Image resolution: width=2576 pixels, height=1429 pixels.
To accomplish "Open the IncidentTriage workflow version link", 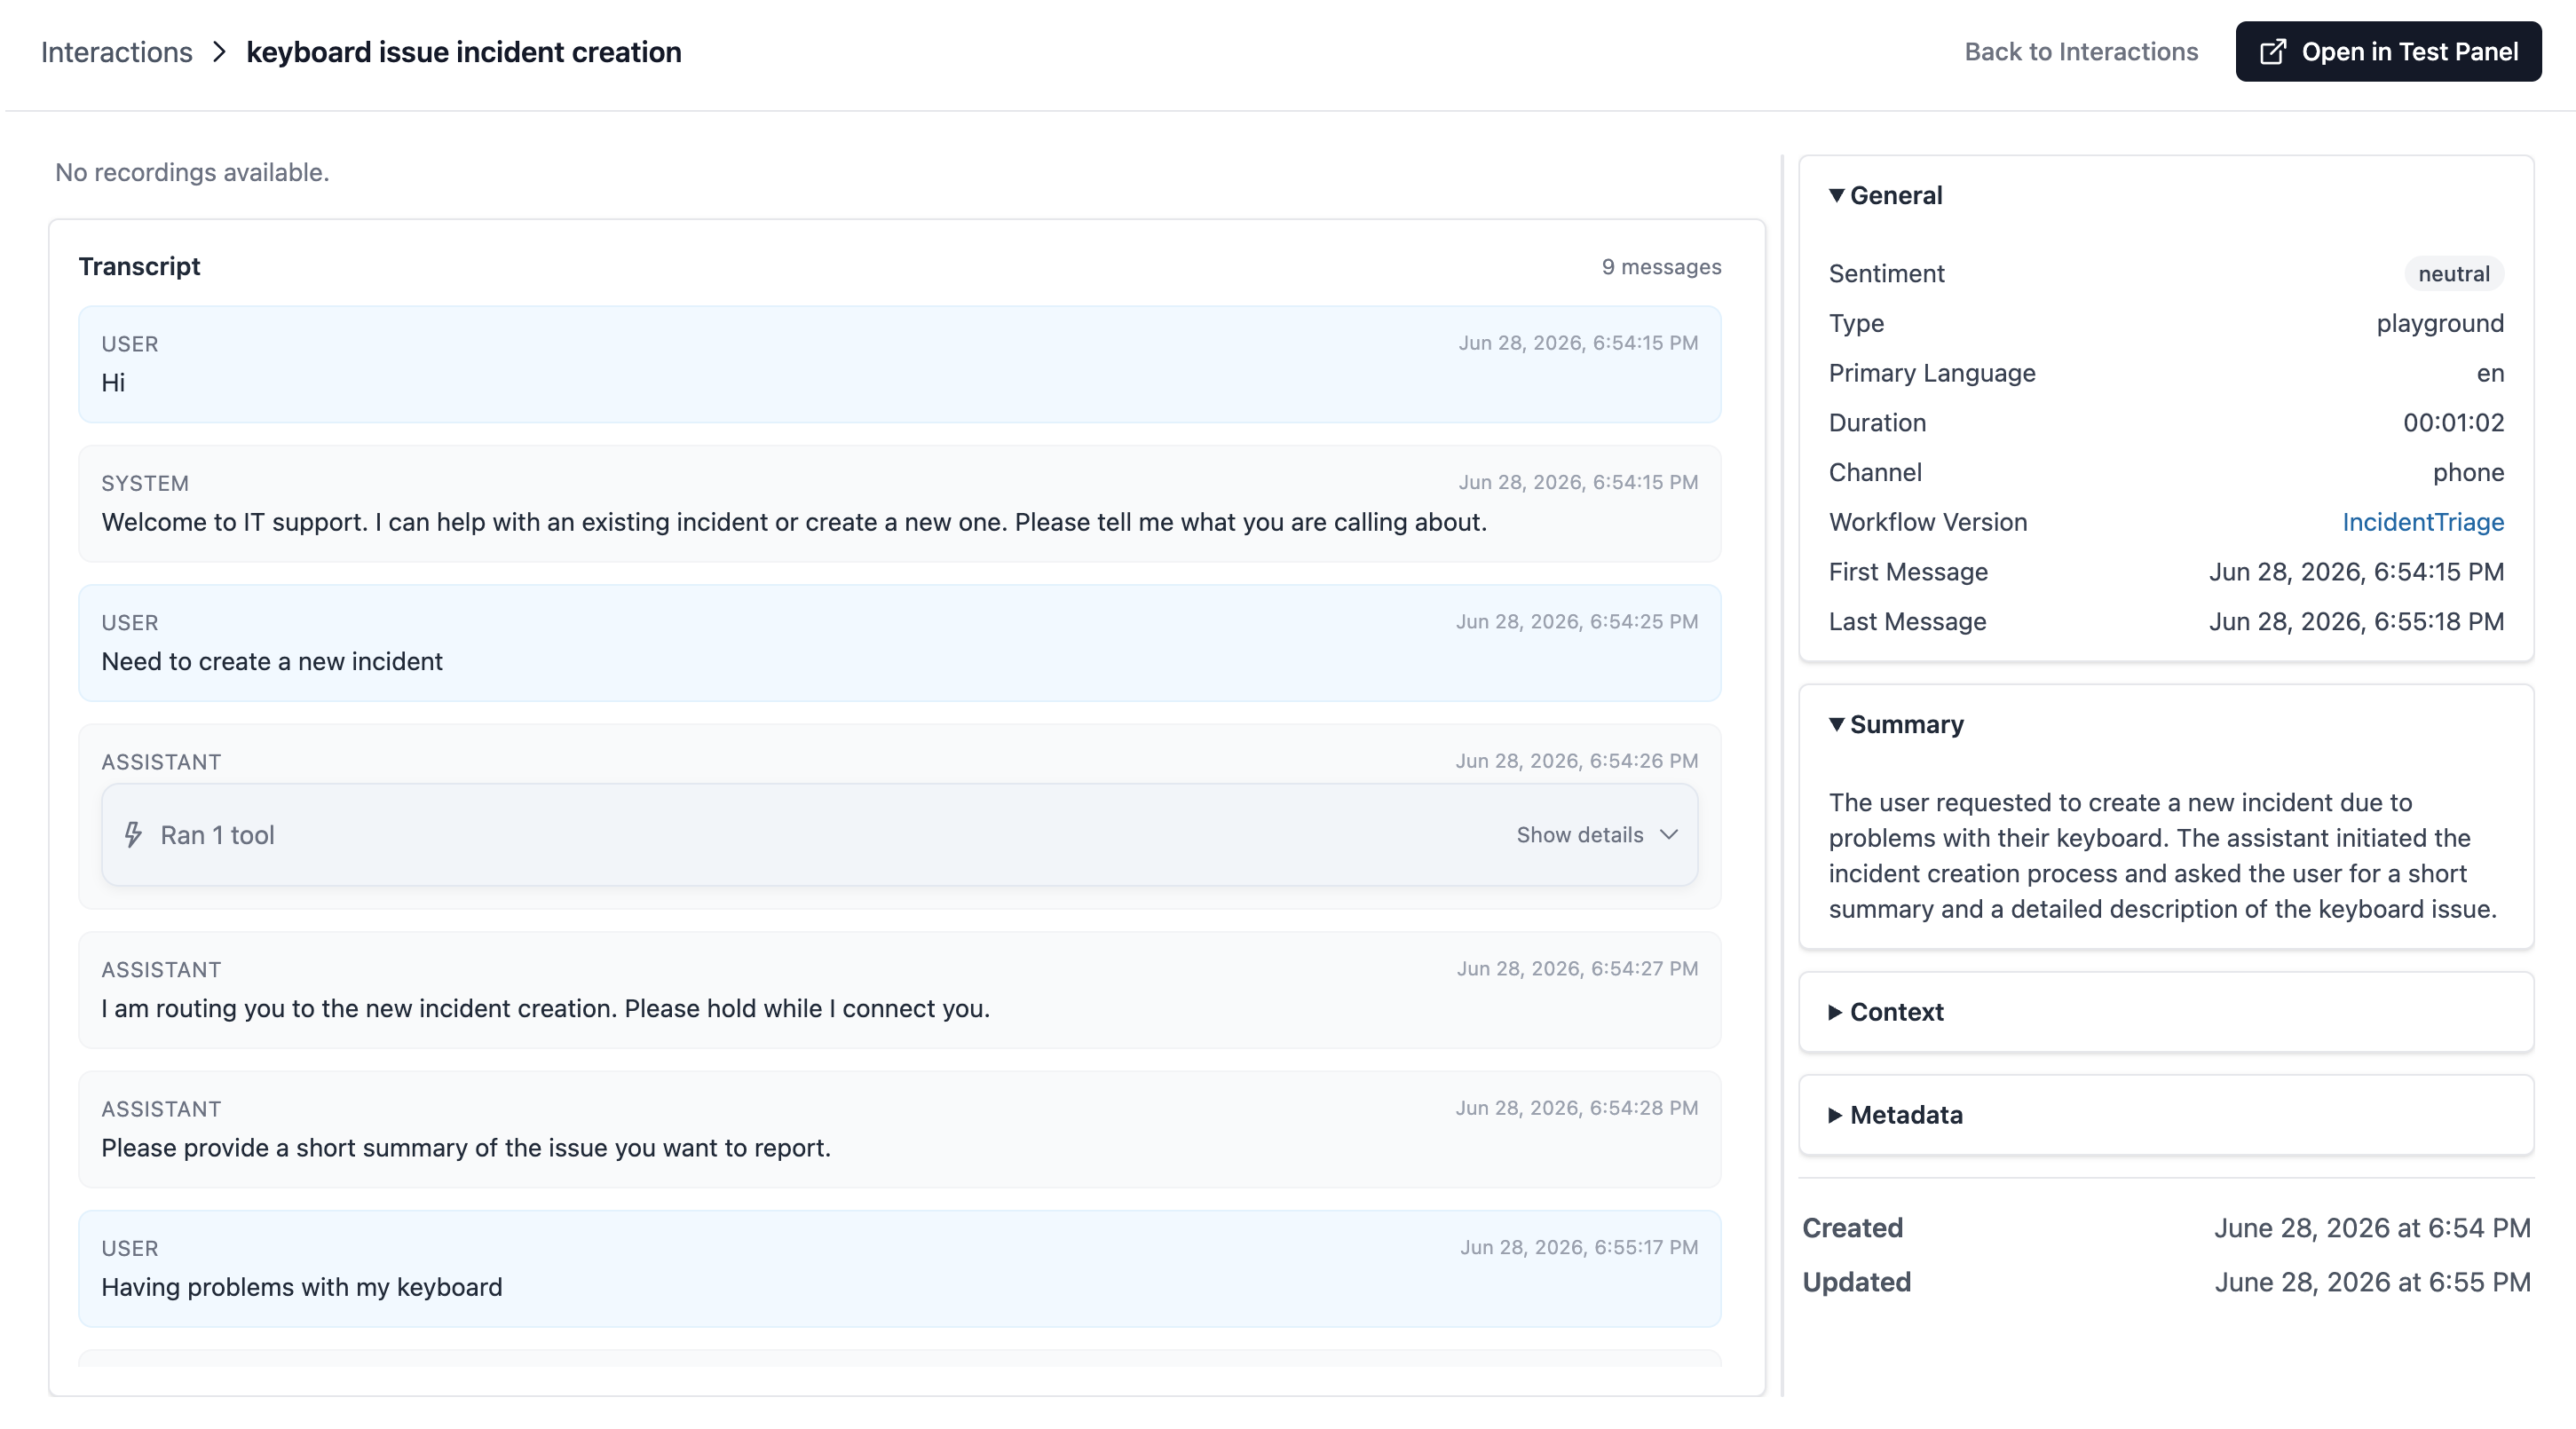I will tap(2423, 522).
